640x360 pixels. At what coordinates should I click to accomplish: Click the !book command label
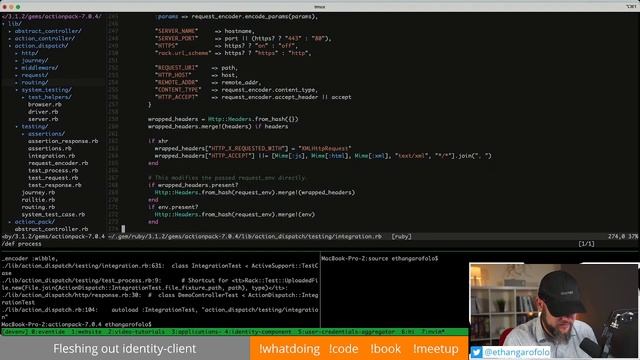coord(386,349)
